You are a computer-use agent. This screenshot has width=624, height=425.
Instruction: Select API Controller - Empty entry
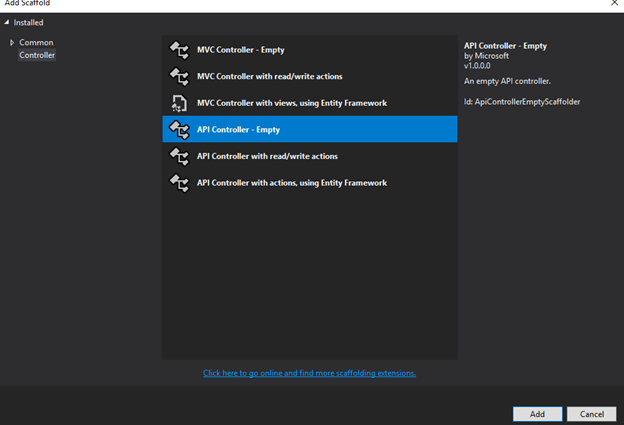coord(310,129)
